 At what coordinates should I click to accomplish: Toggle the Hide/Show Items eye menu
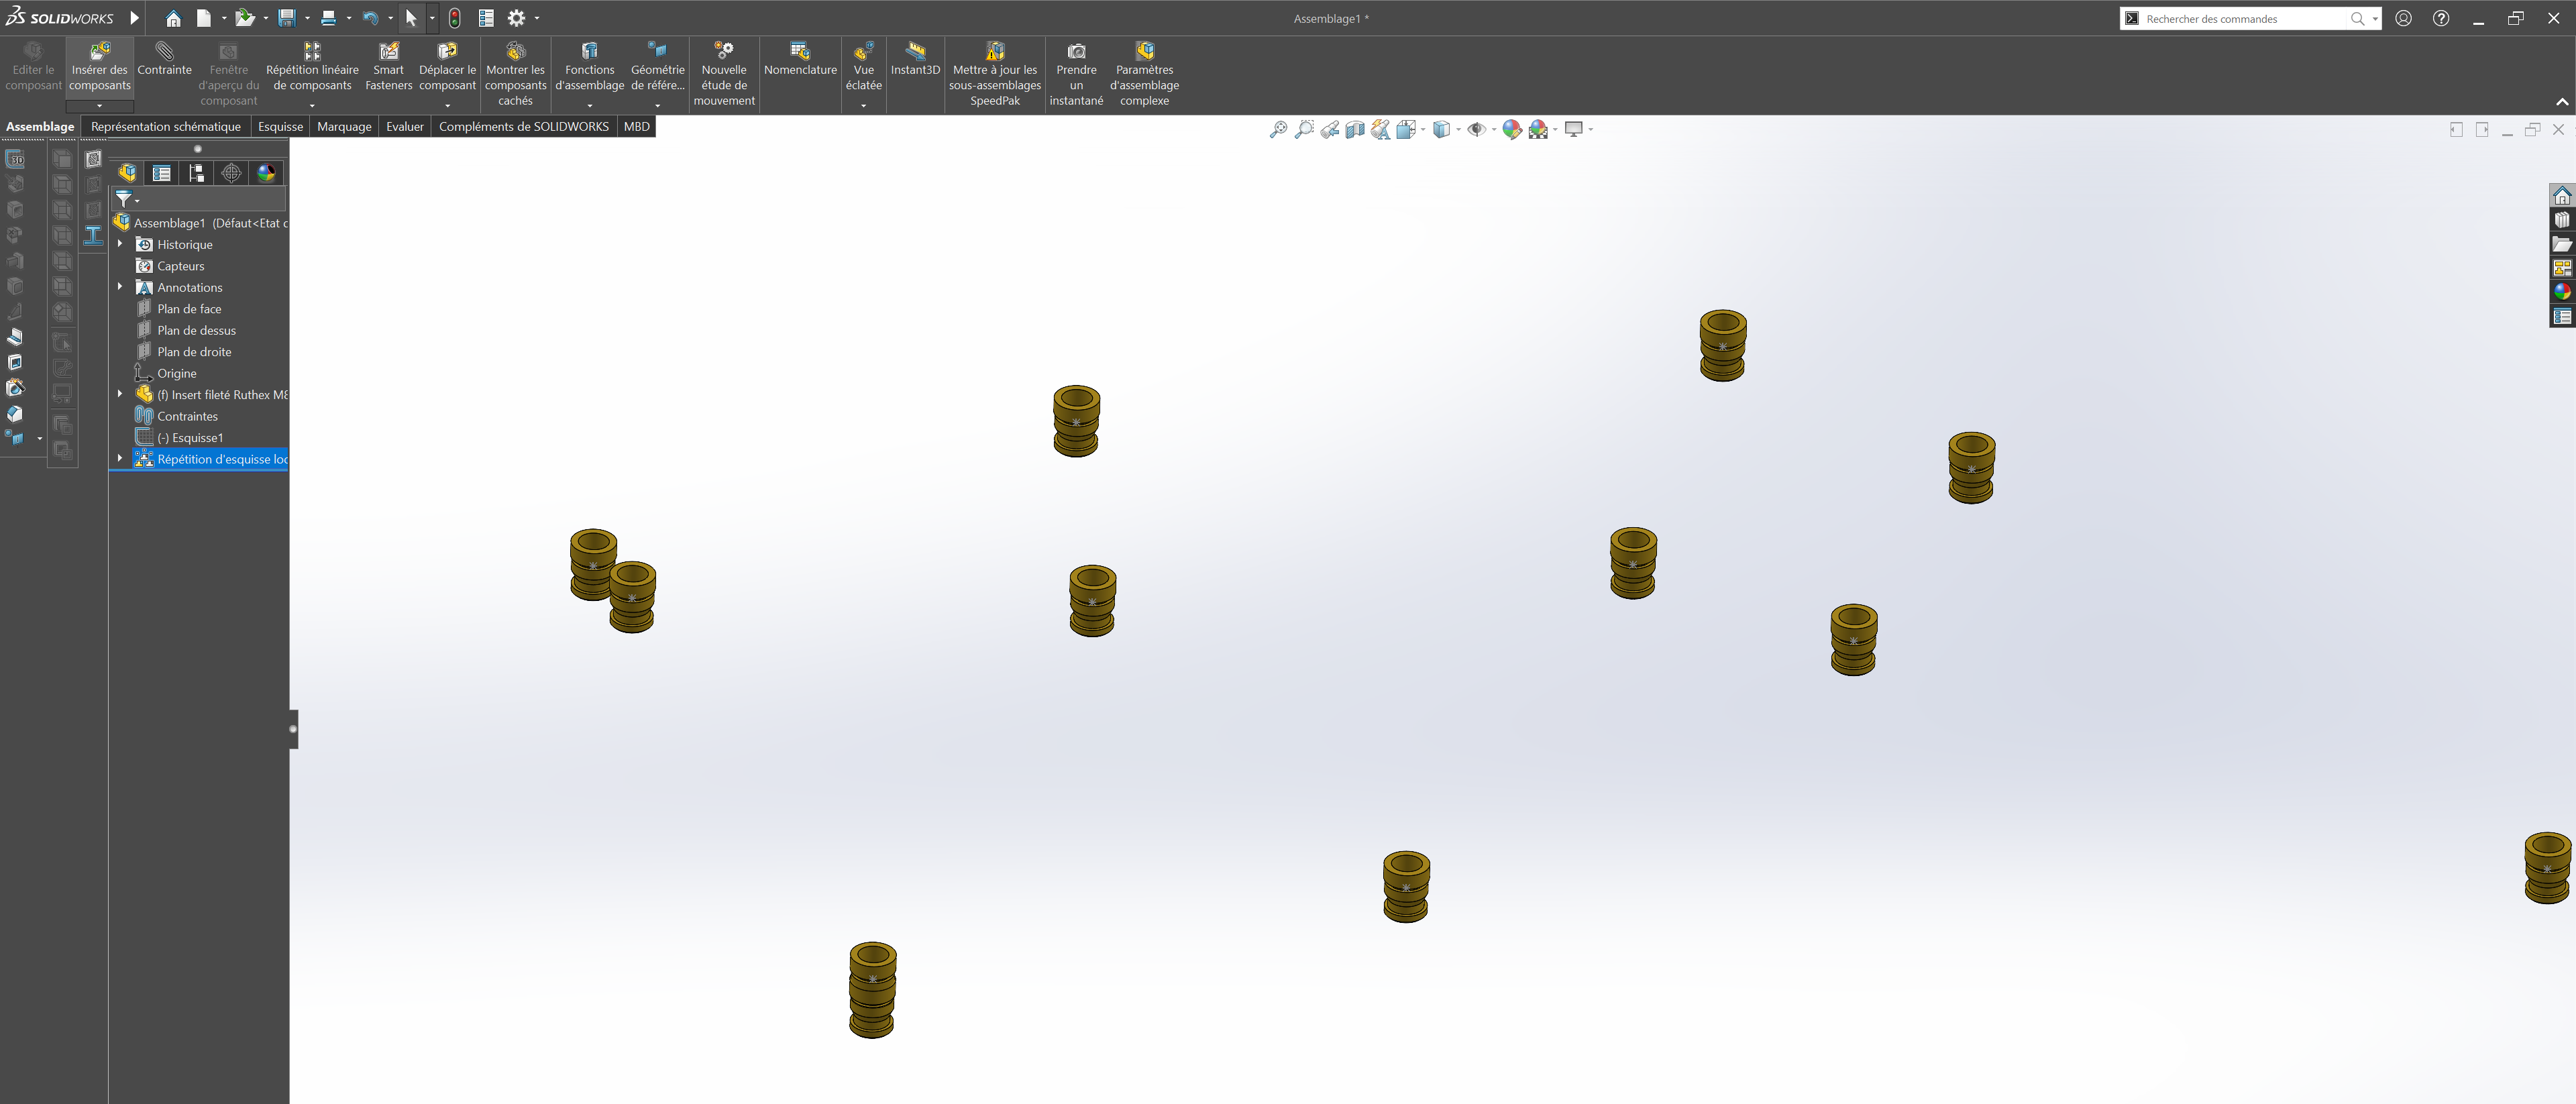tap(1478, 128)
